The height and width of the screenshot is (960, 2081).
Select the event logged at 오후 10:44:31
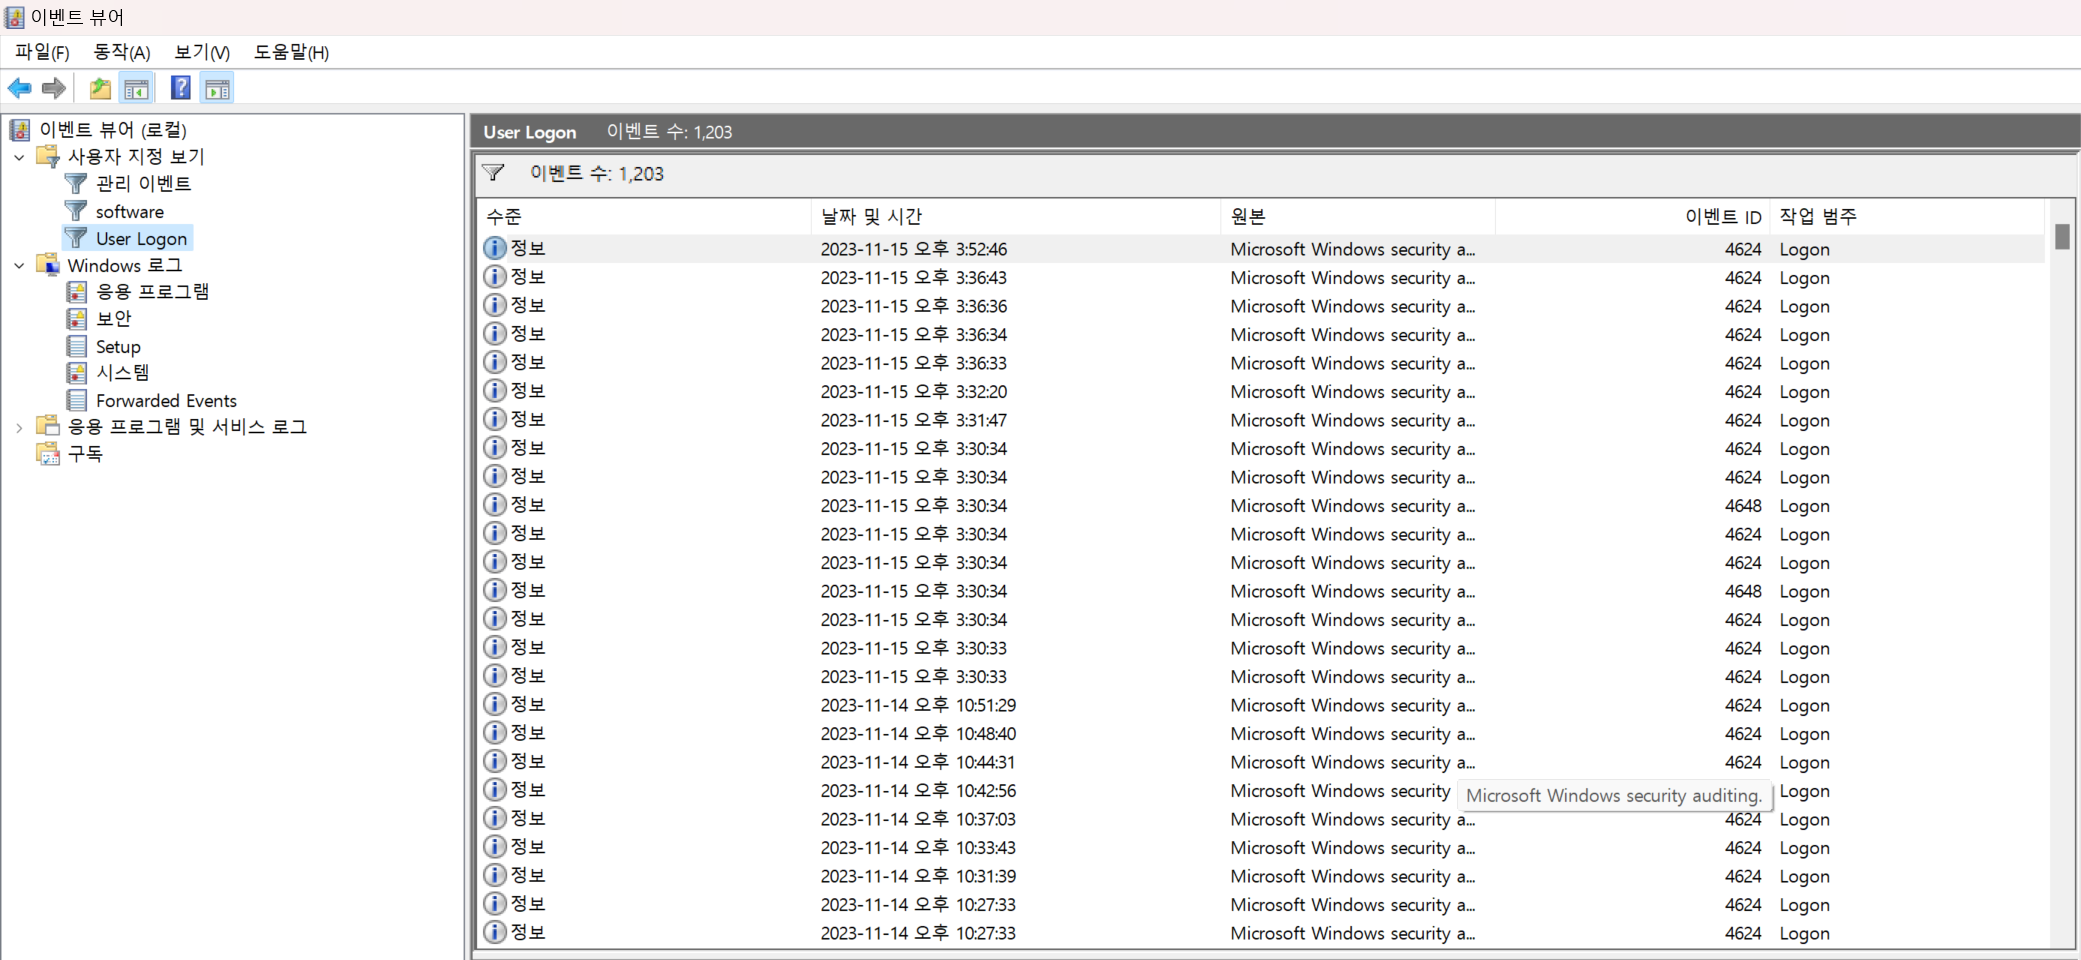1262,762
